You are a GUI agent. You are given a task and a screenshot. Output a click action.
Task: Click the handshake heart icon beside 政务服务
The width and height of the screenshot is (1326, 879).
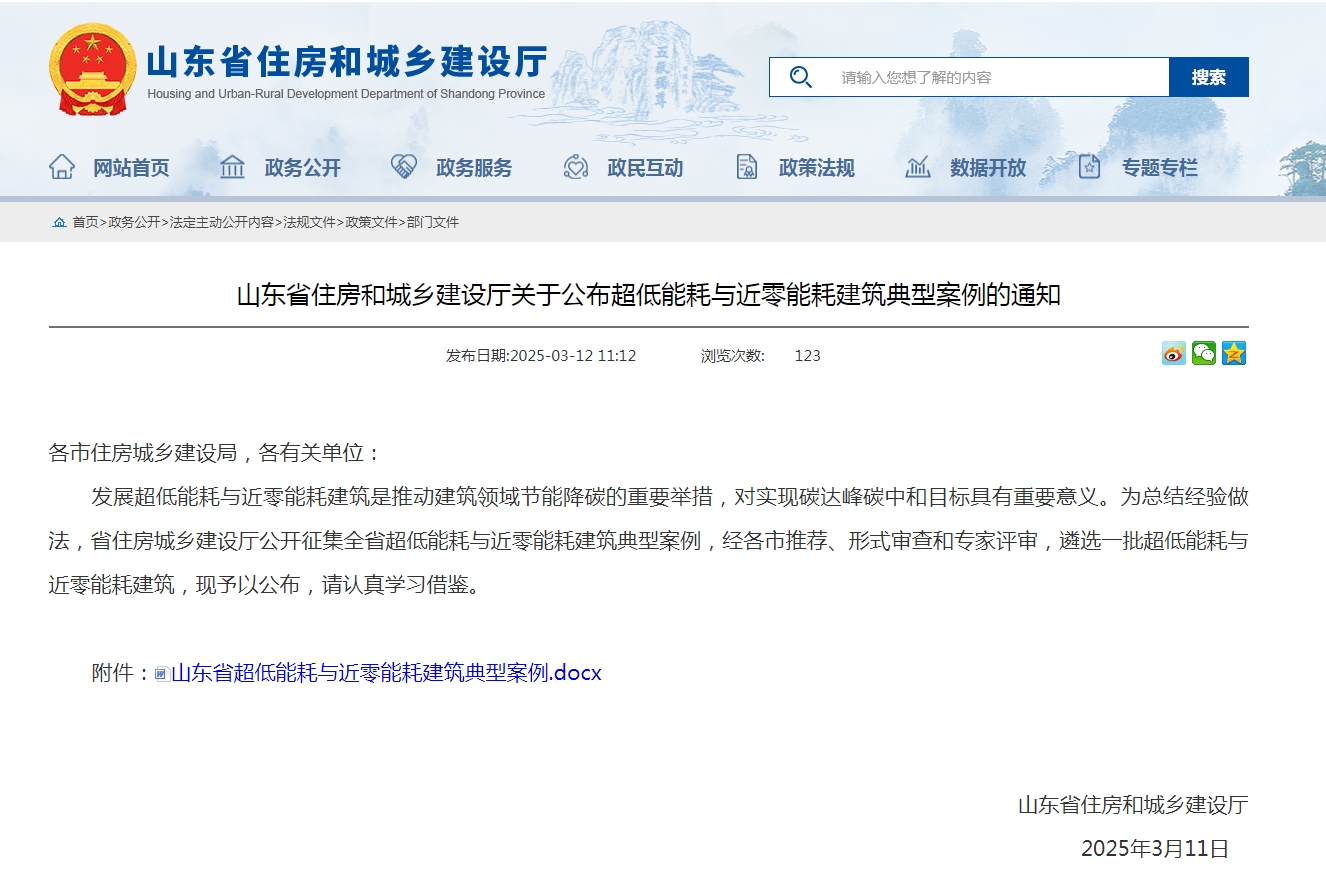coord(403,167)
